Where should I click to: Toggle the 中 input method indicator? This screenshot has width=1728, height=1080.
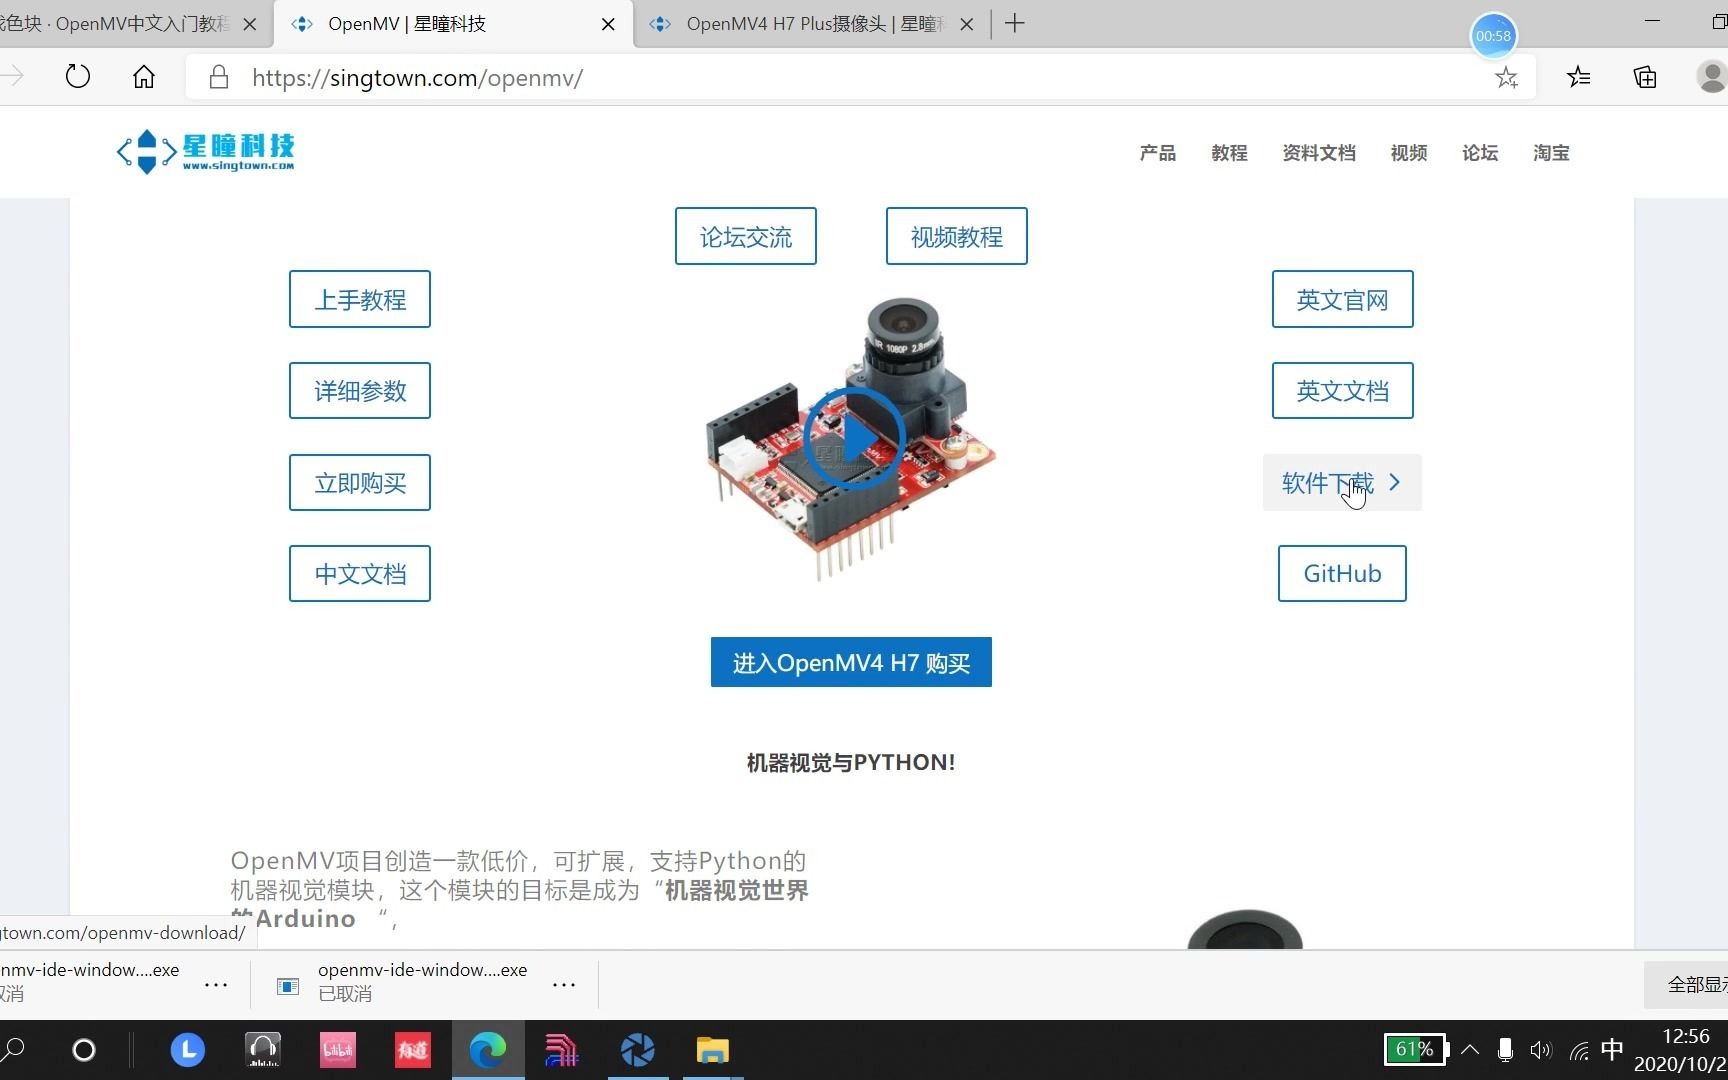(1612, 1049)
